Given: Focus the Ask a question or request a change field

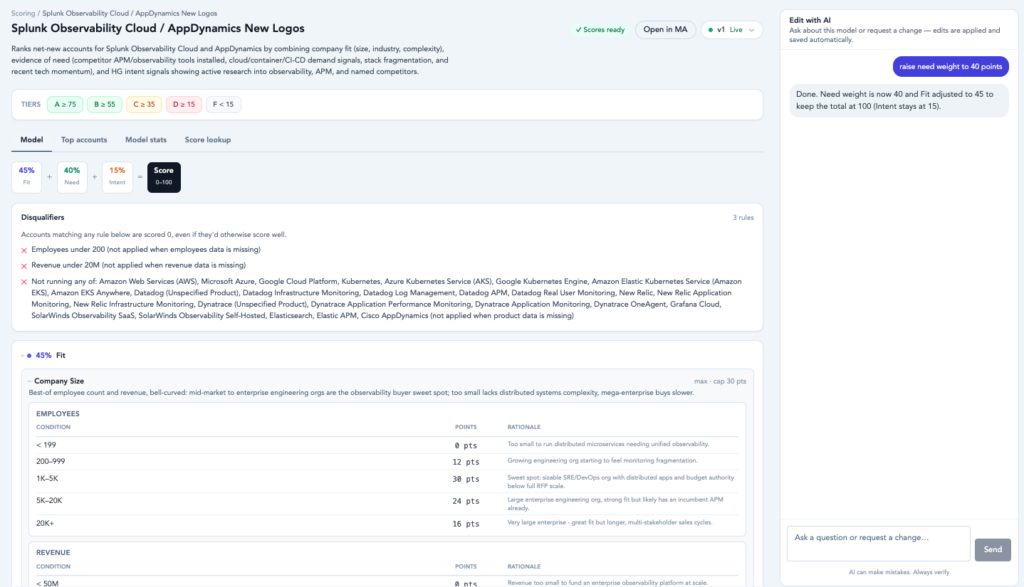Looking at the screenshot, I should 878,543.
